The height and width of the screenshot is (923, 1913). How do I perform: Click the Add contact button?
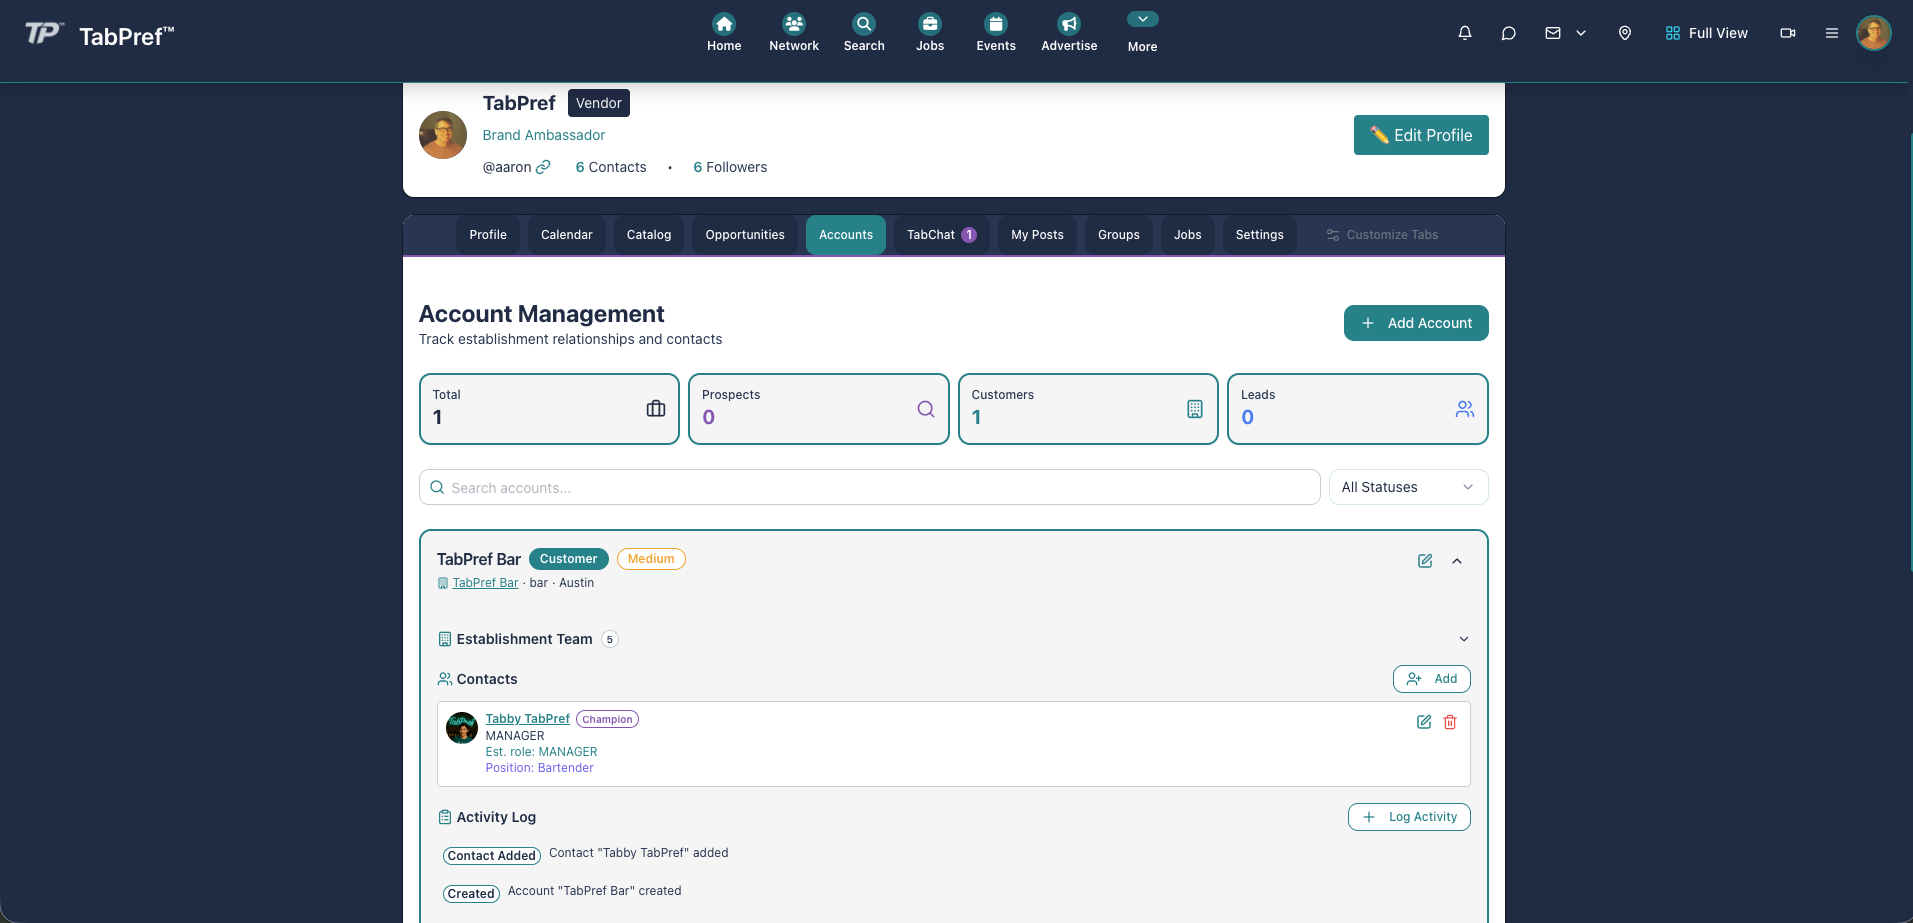(1432, 679)
